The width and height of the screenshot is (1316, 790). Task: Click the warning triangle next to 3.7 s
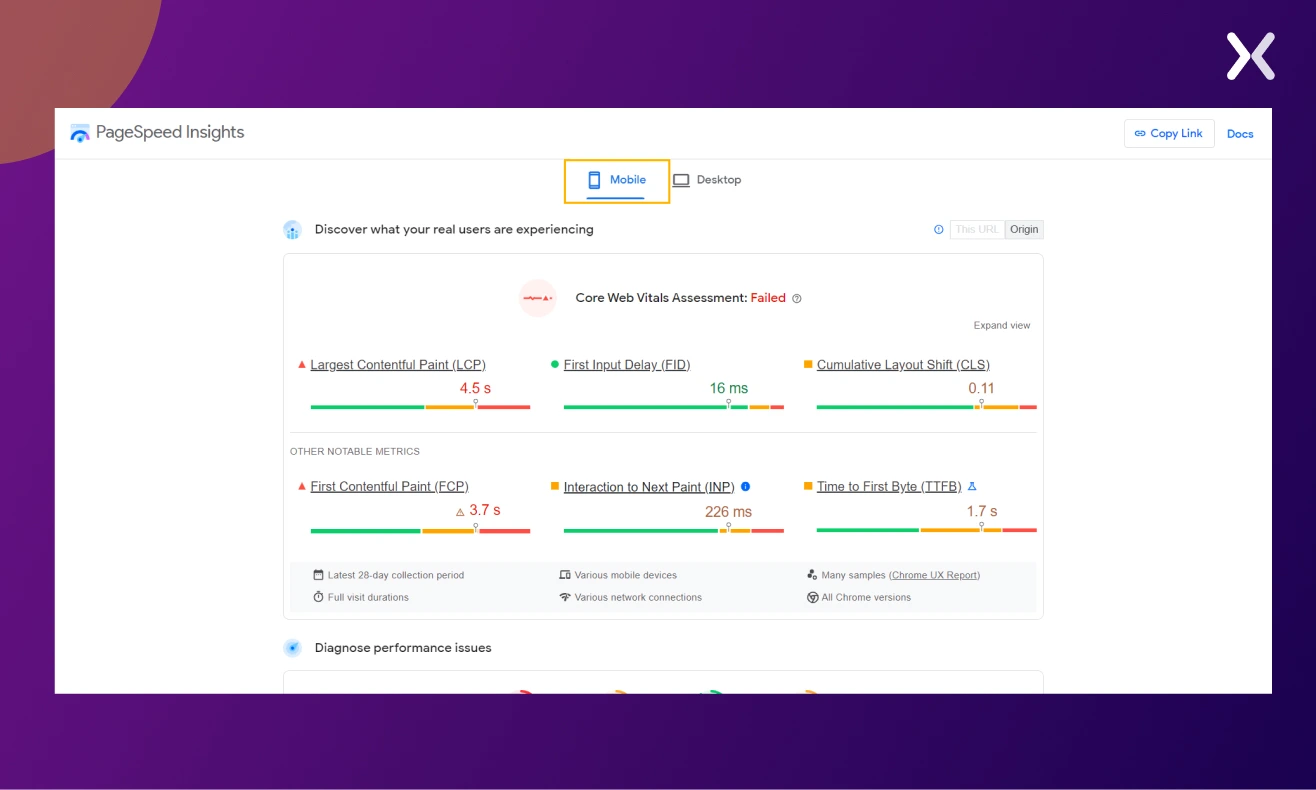(460, 512)
